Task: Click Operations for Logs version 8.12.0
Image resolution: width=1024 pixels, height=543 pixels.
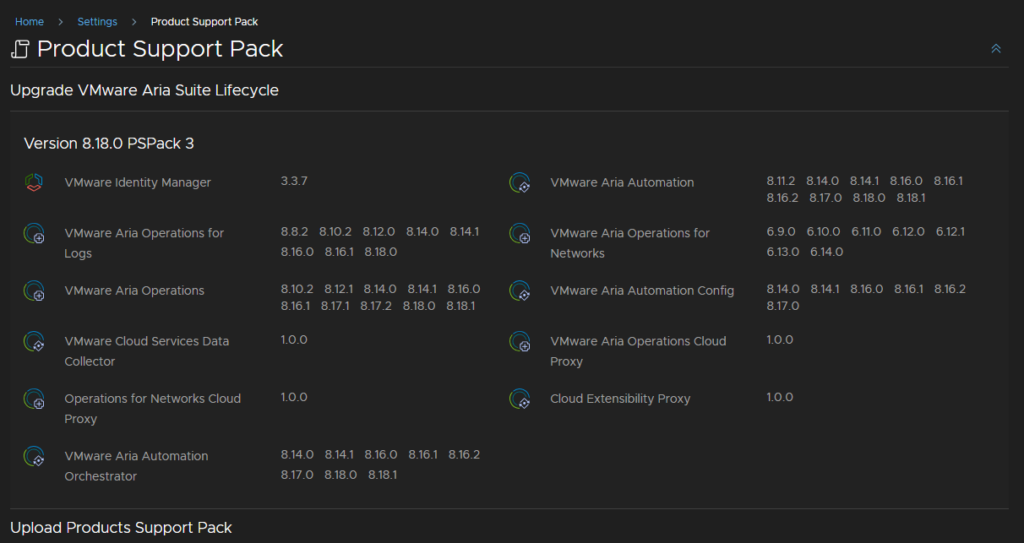Action: tap(379, 232)
